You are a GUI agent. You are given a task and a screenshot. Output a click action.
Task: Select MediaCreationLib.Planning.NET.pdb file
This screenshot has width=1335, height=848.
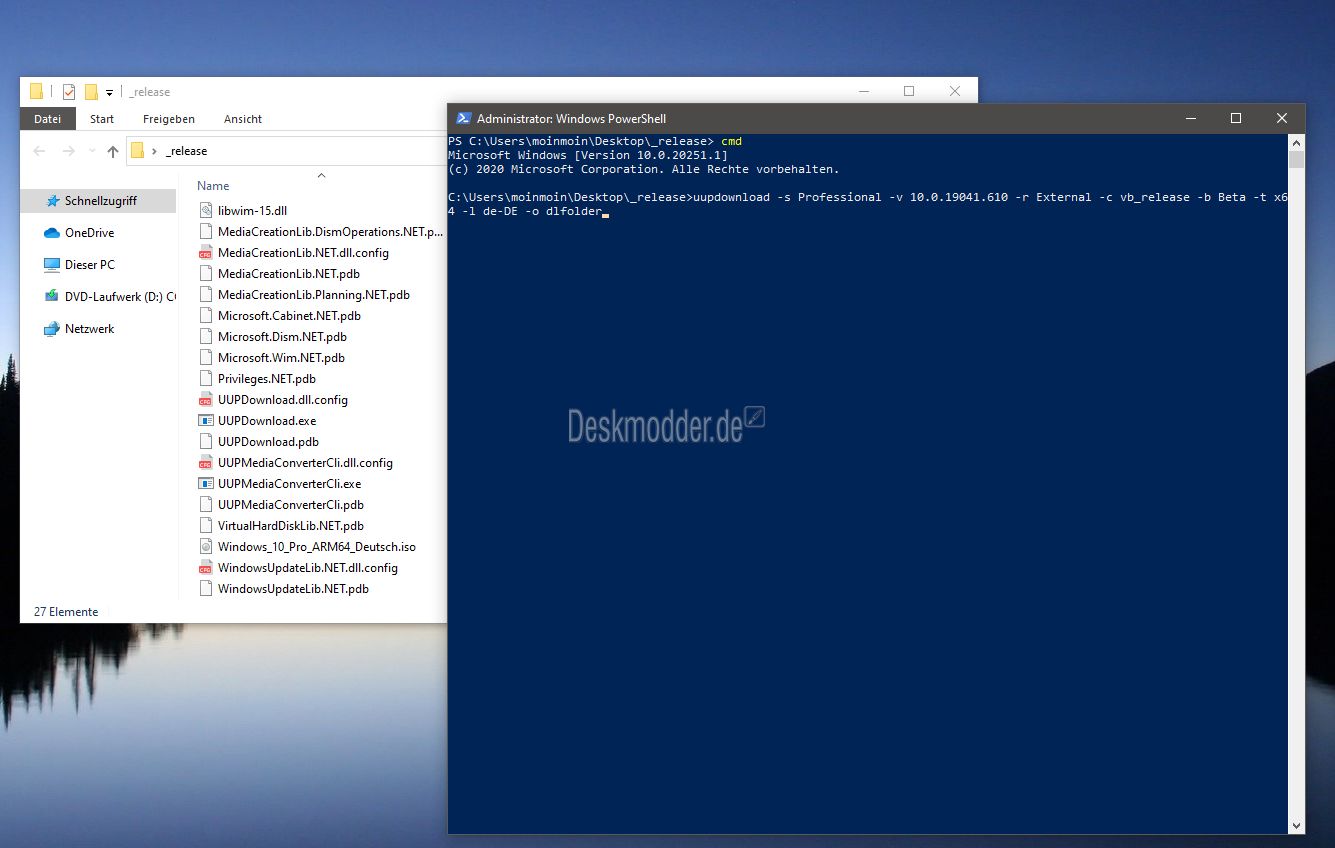tap(314, 295)
